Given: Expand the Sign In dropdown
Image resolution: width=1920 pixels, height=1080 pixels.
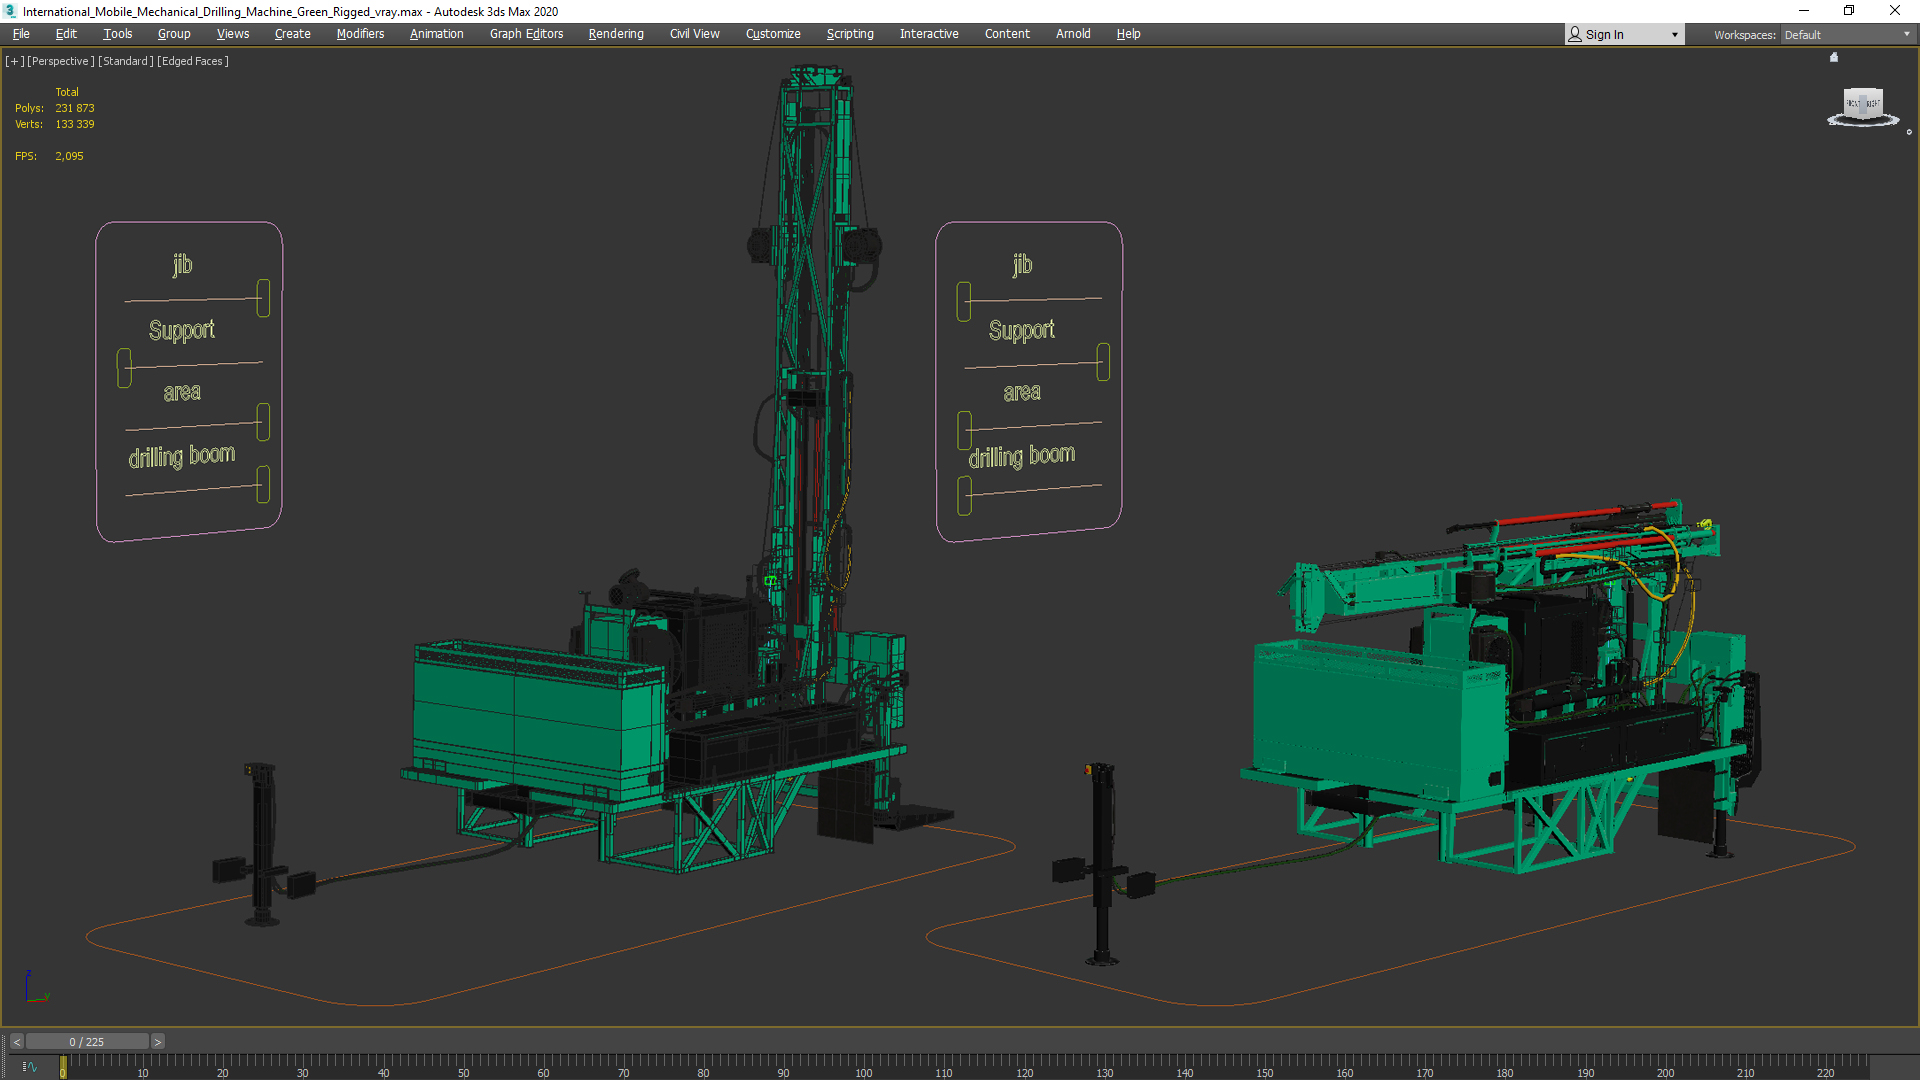Looking at the screenshot, I should (1674, 35).
